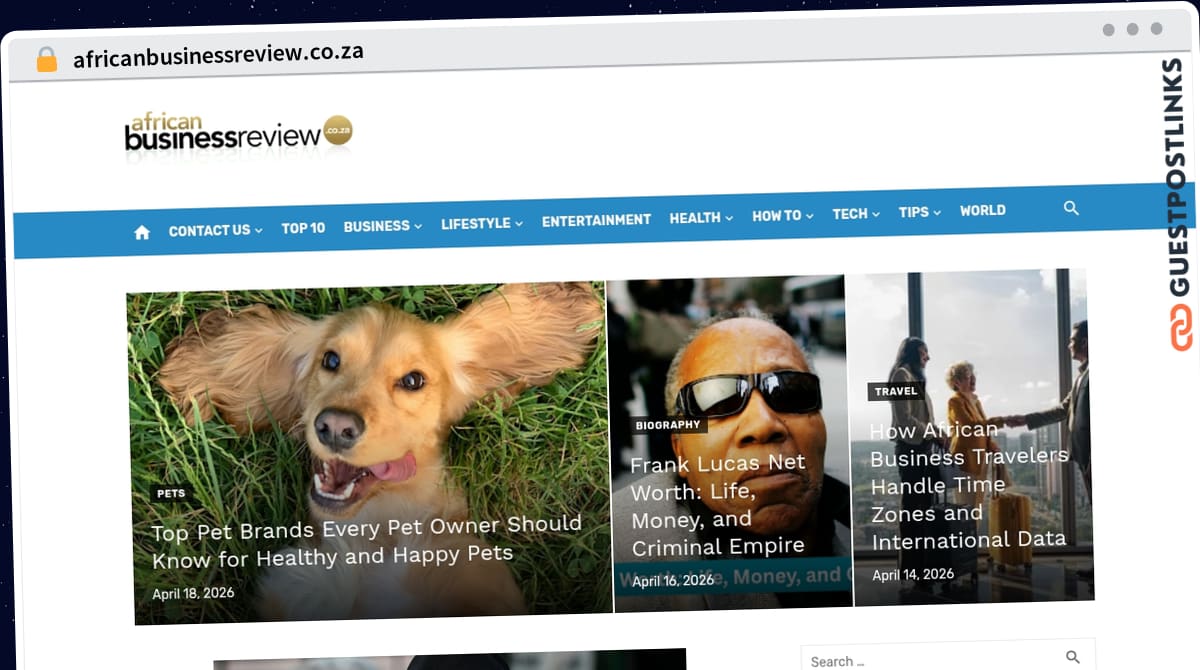Click the April 14, 2026 date
Image resolution: width=1200 pixels, height=670 pixels.
913,574
